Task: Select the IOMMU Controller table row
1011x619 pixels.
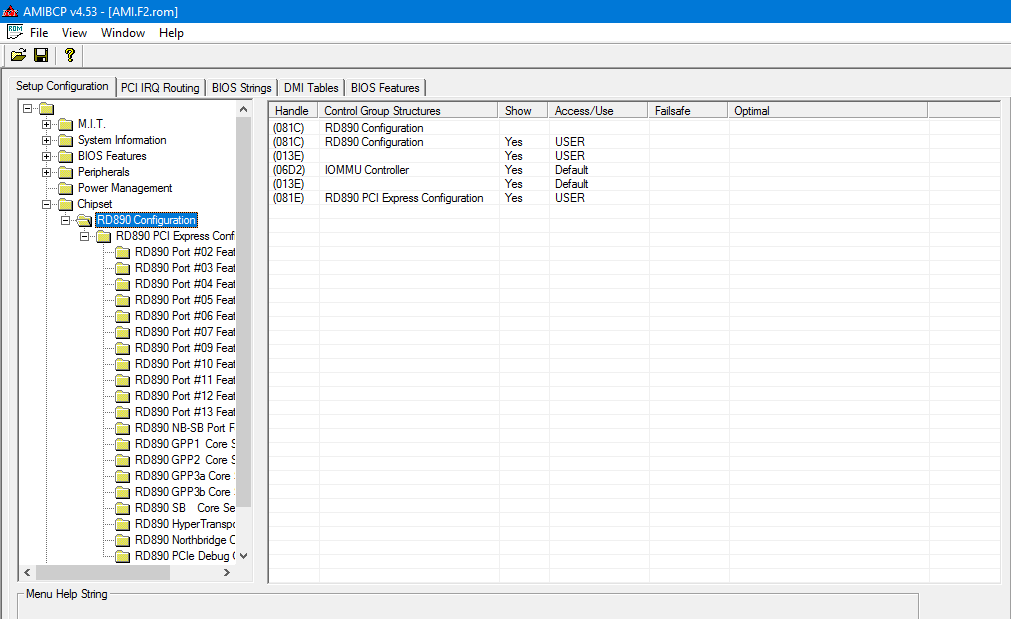Action: (634, 170)
